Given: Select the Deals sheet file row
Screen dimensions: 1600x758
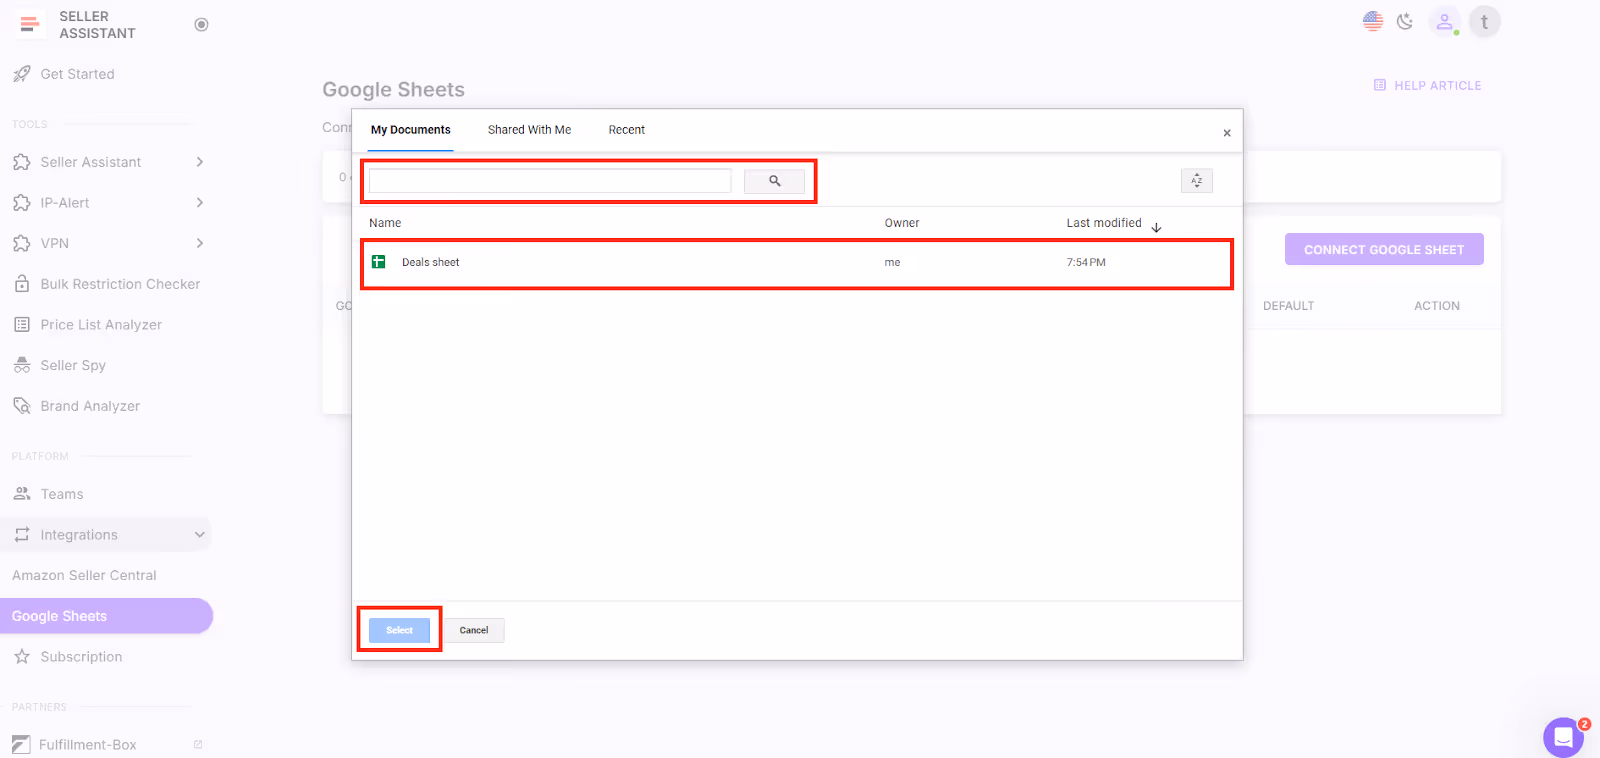Looking at the screenshot, I should coord(797,263).
